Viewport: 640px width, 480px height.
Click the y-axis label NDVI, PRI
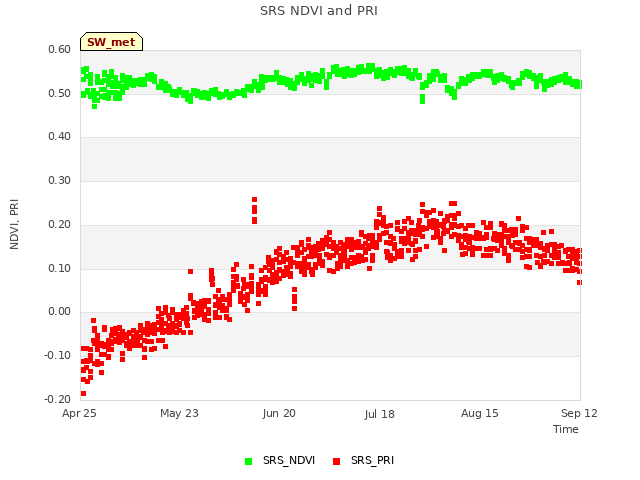tap(14, 224)
